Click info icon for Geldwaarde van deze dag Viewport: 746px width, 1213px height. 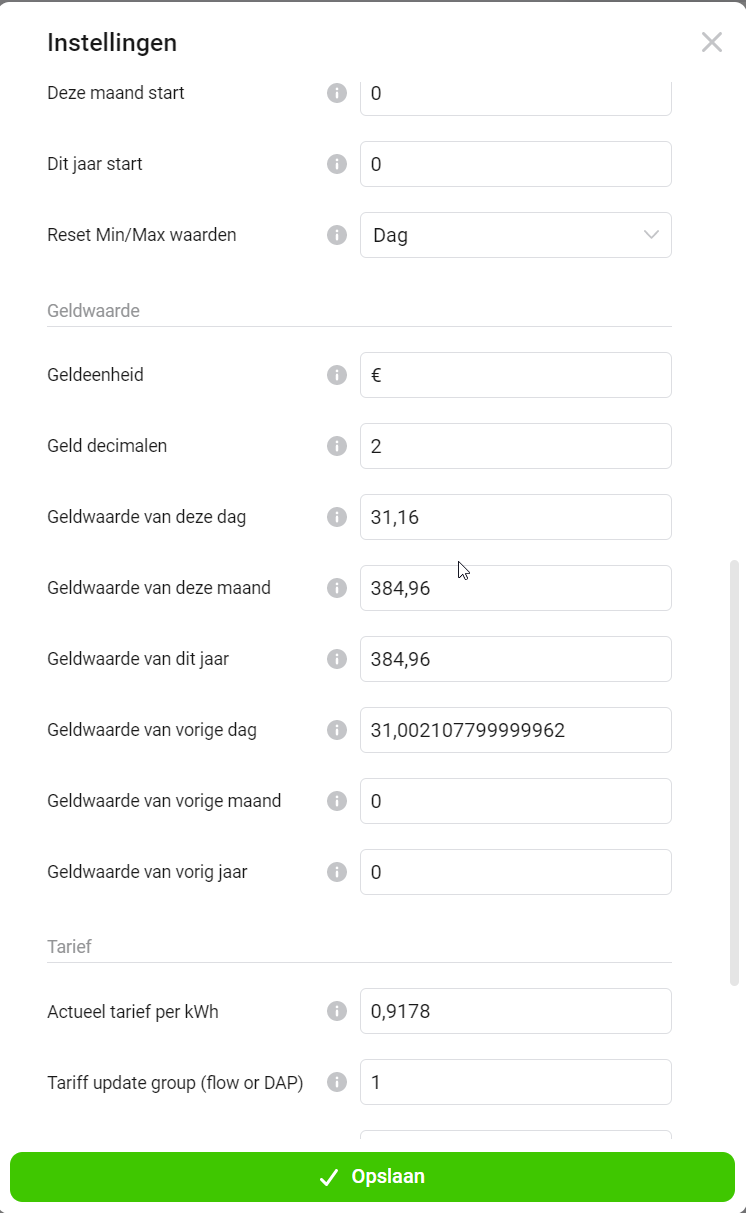[337, 517]
